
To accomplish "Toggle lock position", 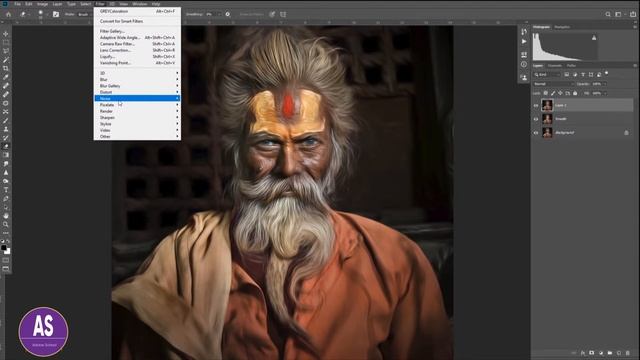I will click(560, 93).
